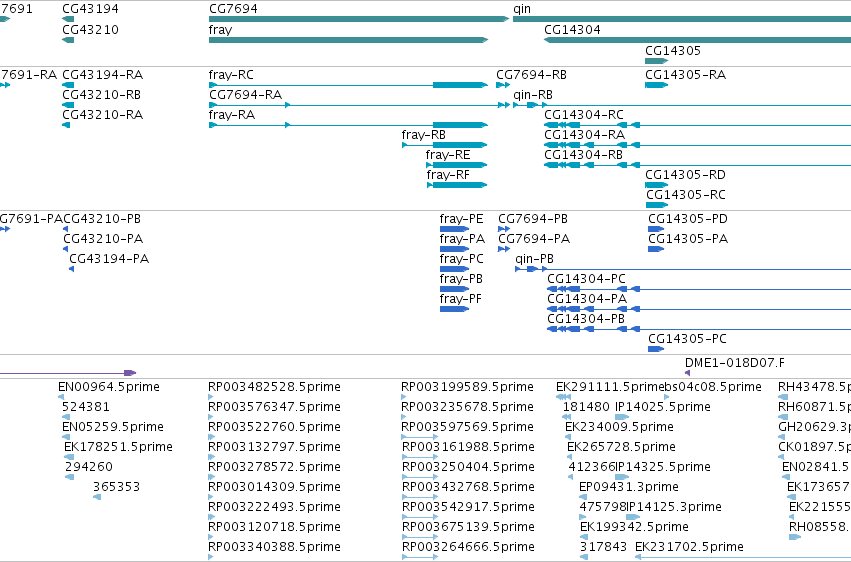Select the CG14305-PD protein label
Image resolution: width=851 pixels, height=562 pixels.
point(688,219)
